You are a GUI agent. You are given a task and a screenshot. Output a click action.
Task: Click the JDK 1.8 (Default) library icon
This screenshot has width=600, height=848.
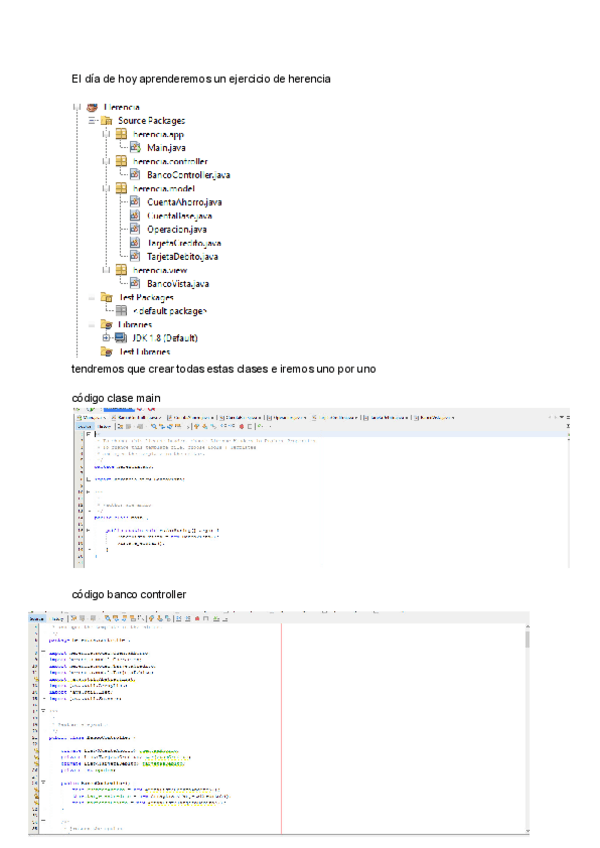(121, 338)
